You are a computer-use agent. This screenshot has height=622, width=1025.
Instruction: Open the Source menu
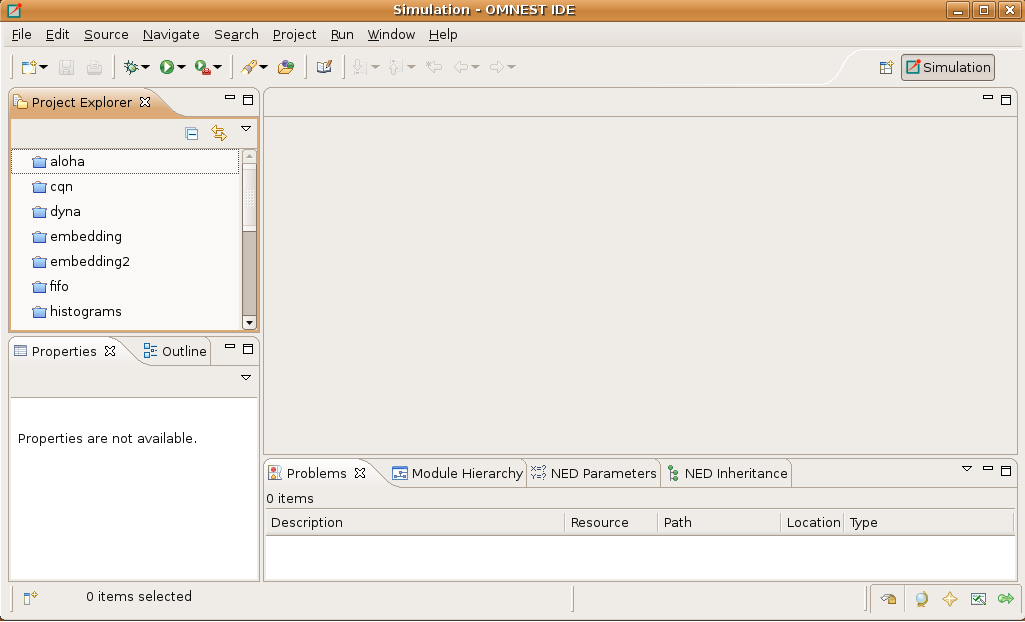(106, 35)
